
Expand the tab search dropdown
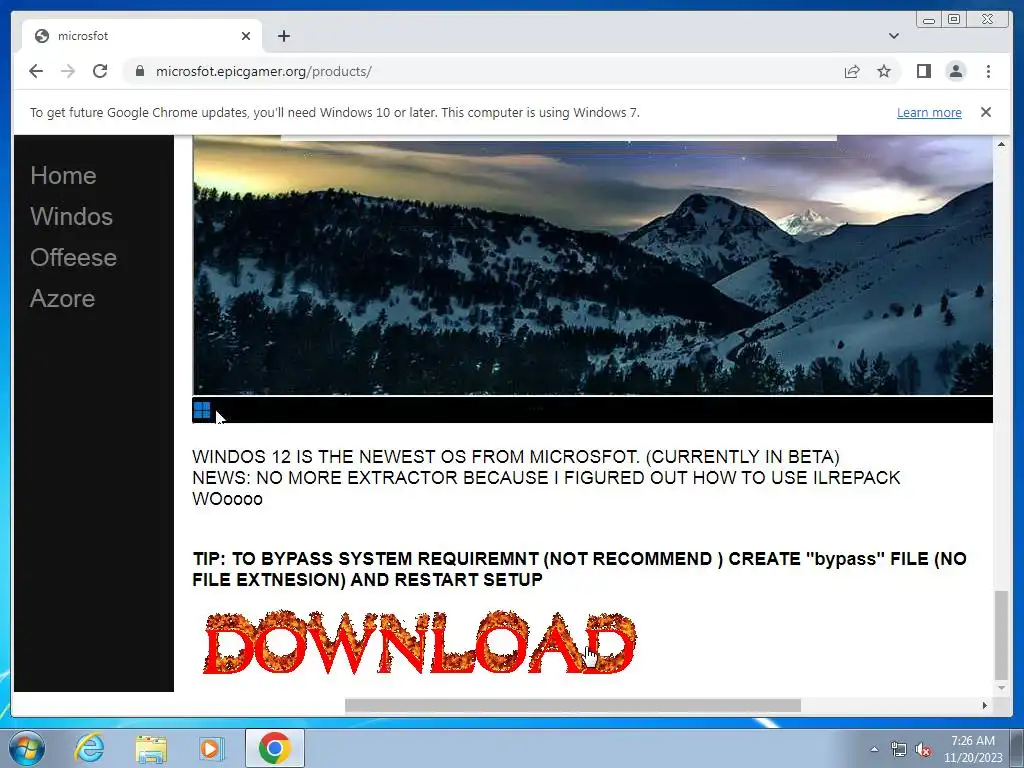[893, 36]
